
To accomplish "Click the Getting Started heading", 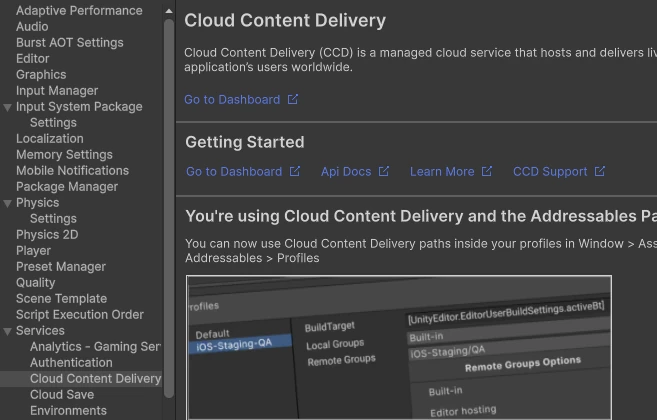I will click(x=245, y=142).
